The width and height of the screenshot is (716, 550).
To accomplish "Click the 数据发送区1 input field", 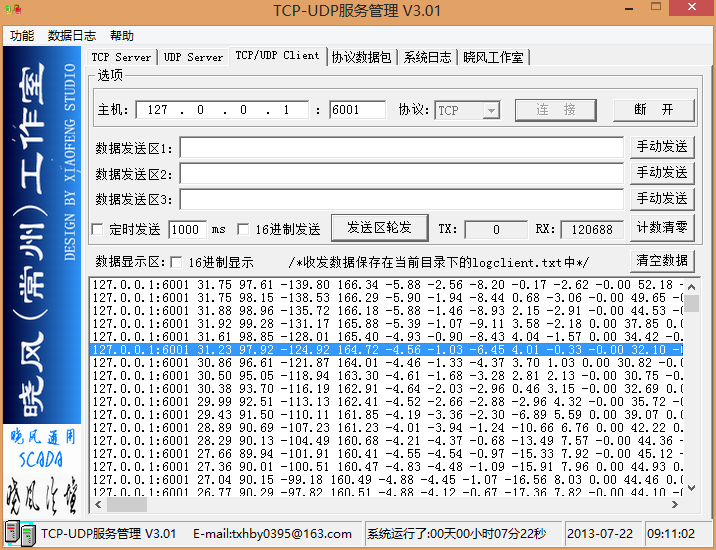I will coord(402,148).
